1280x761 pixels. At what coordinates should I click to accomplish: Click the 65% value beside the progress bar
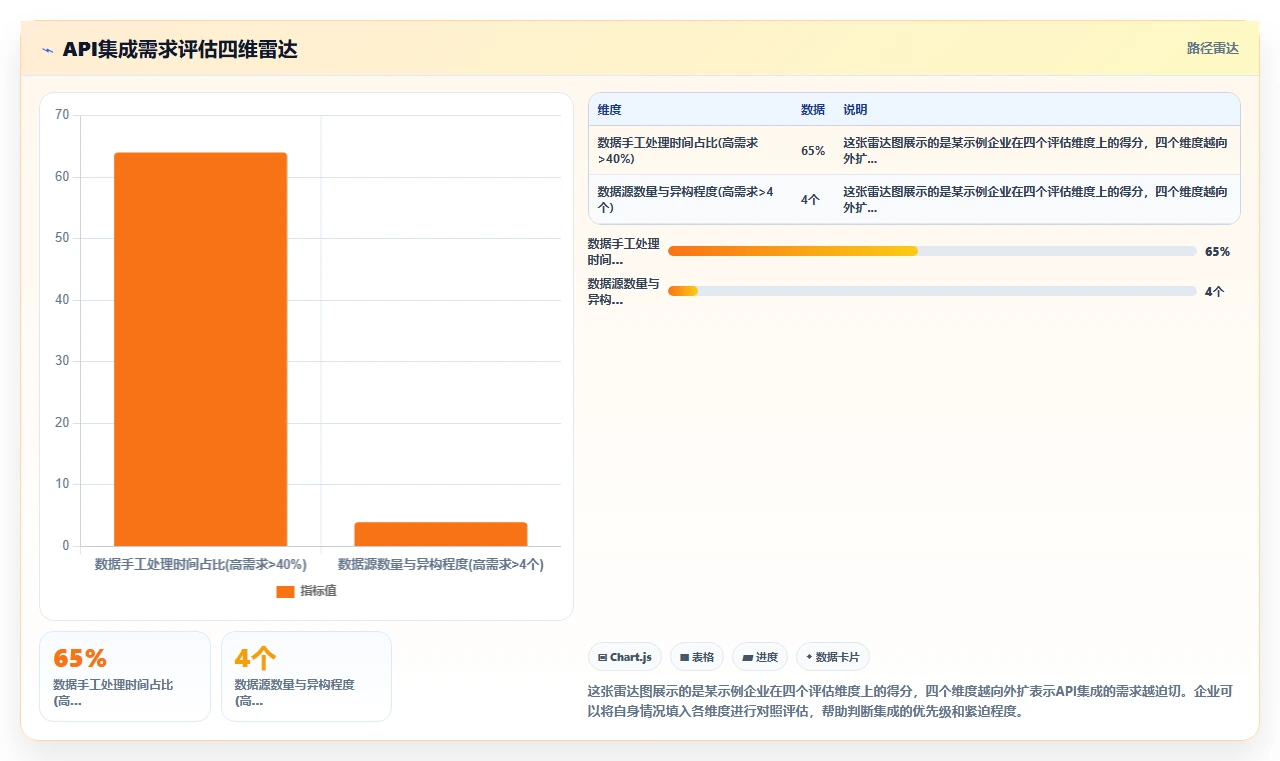[x=1217, y=252]
